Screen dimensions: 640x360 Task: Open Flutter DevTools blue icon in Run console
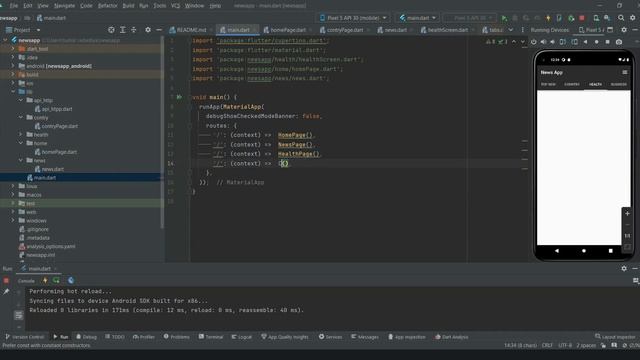click(71, 280)
